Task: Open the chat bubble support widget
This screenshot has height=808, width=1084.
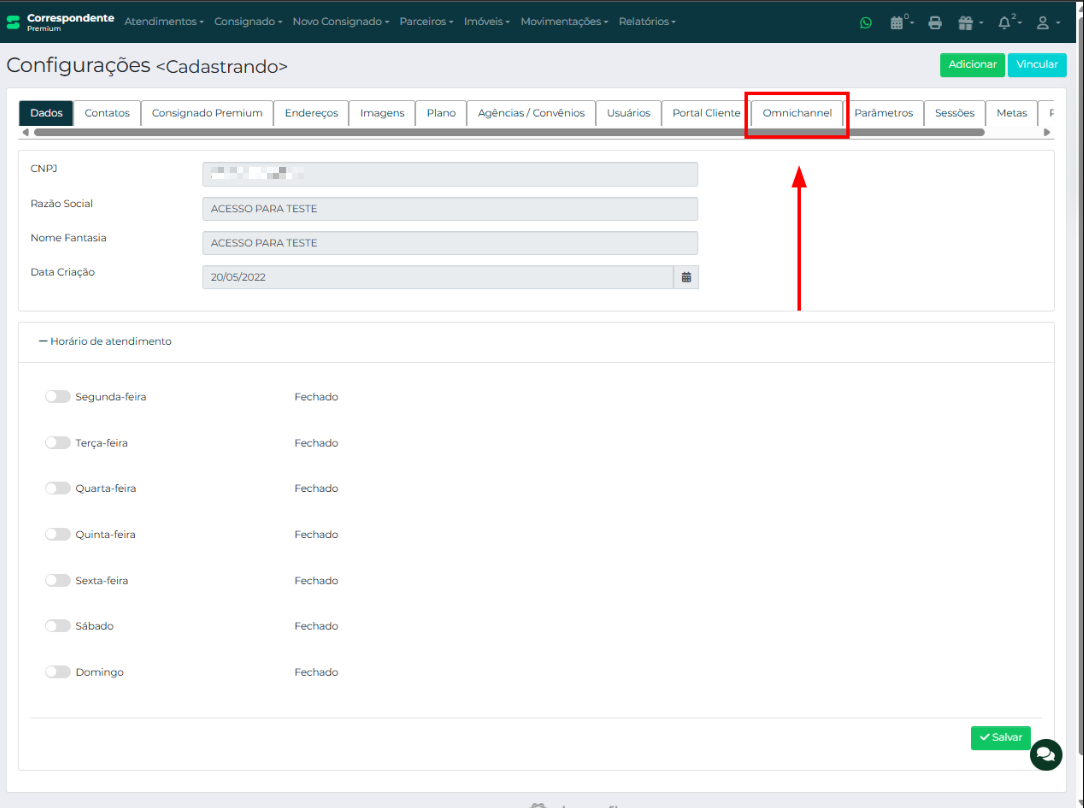Action: click(x=1046, y=754)
